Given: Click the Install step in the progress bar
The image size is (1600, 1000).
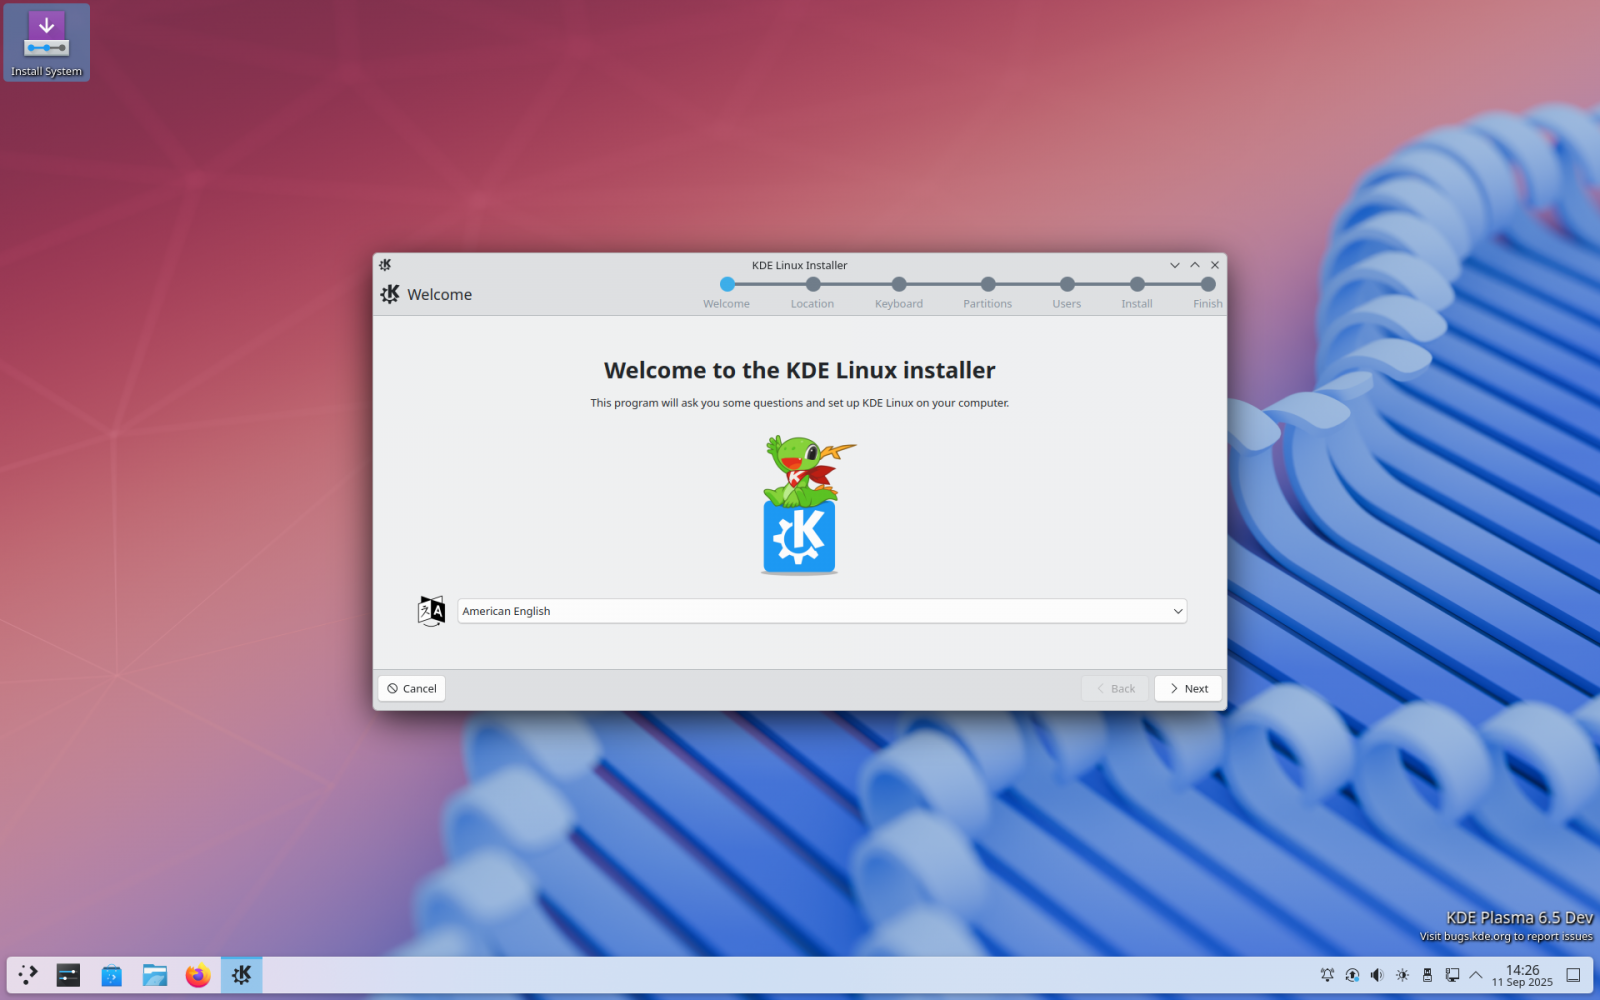Looking at the screenshot, I should [1137, 294].
